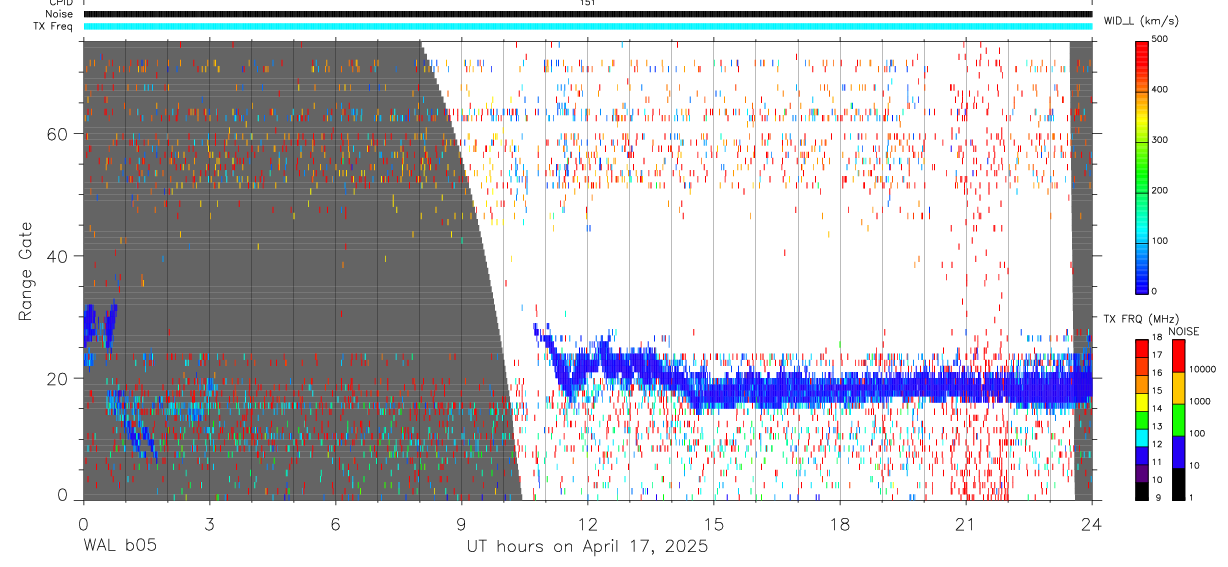Click the '21' hour tick on time axis
Image resolution: width=1228 pixels, height=567 pixels.
tap(965, 523)
